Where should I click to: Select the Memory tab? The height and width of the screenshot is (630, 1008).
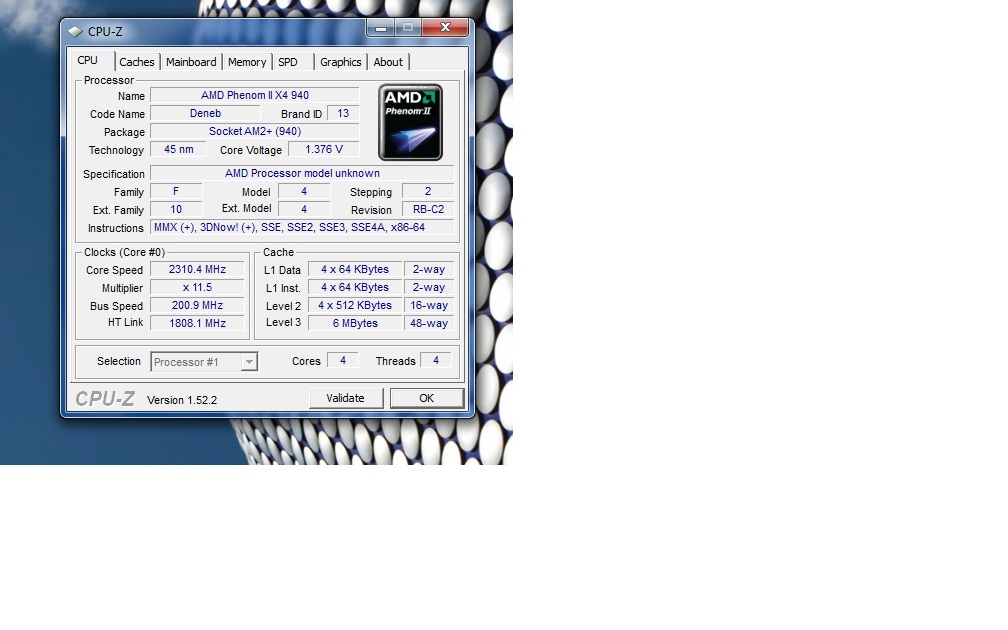[x=247, y=62]
